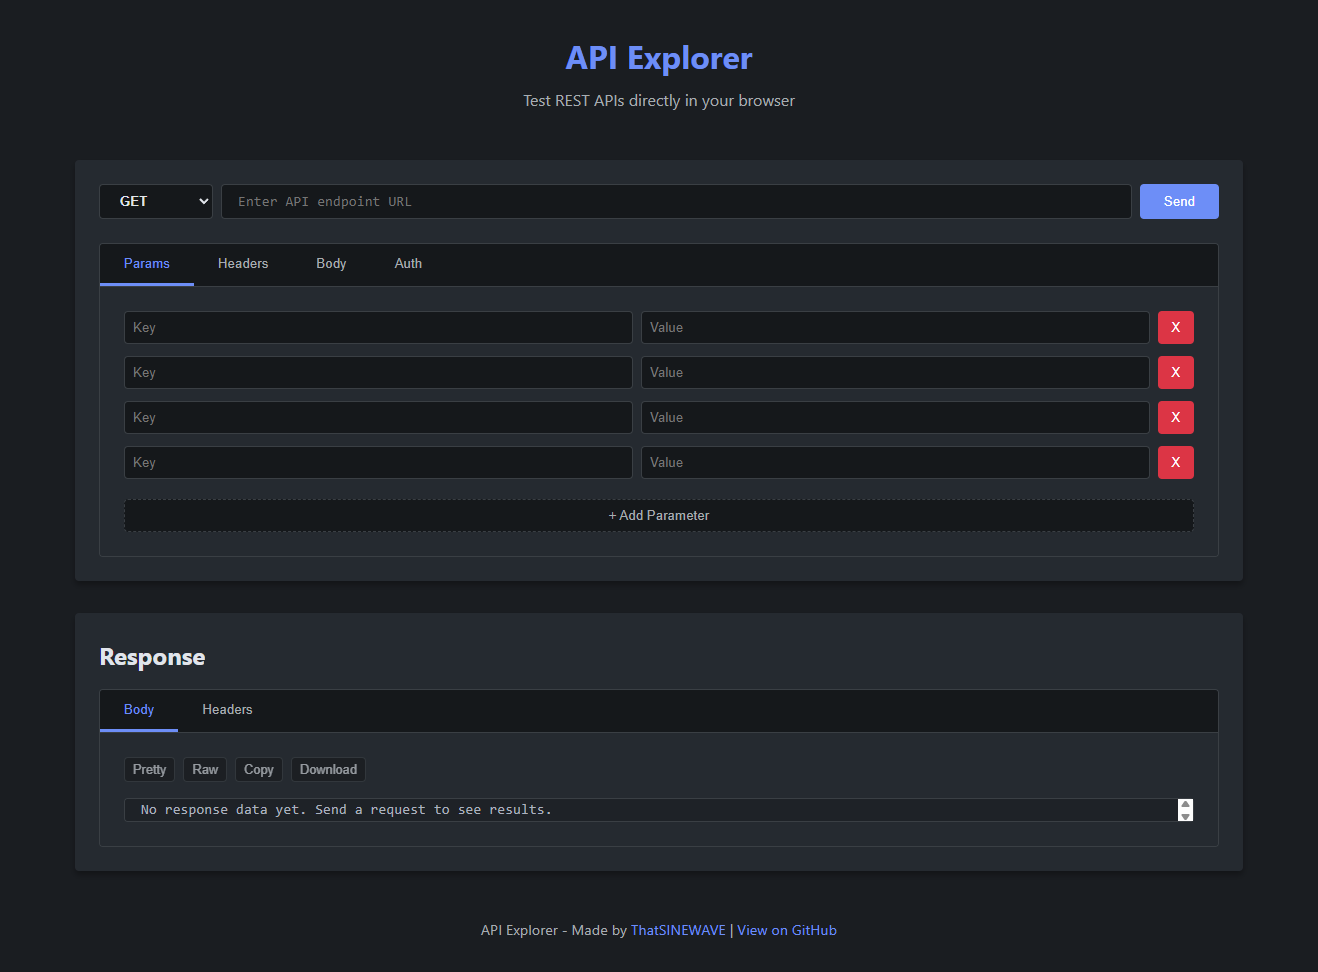Open the request Body tab

[331, 264]
